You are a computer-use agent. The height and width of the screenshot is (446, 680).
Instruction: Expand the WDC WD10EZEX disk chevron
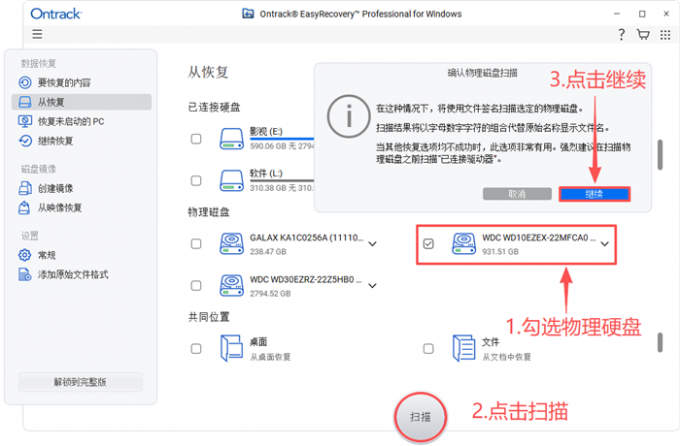click(605, 244)
